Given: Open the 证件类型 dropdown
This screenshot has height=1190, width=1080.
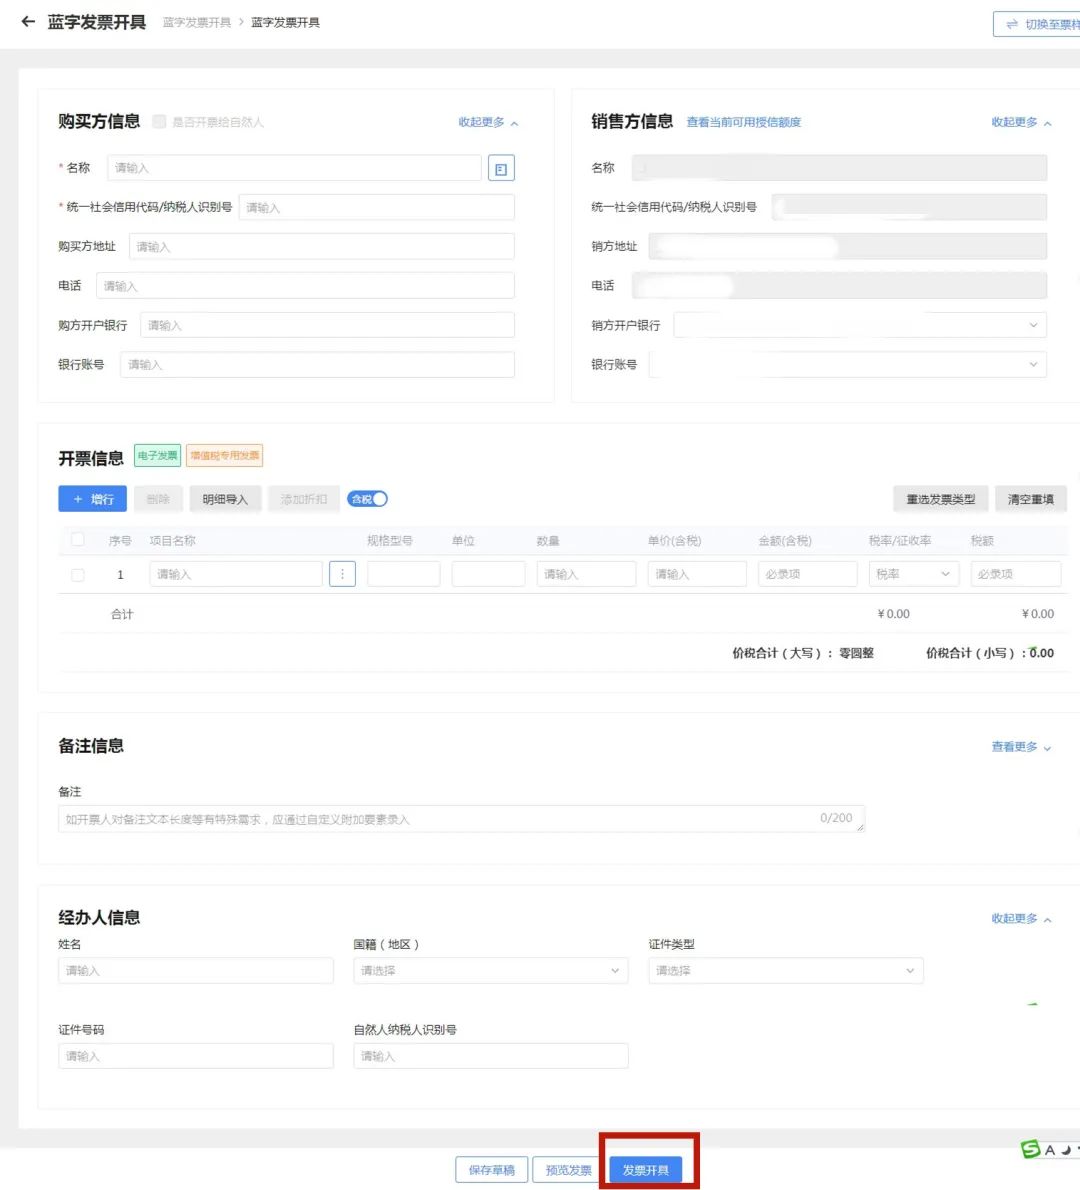Looking at the screenshot, I should tap(785, 969).
